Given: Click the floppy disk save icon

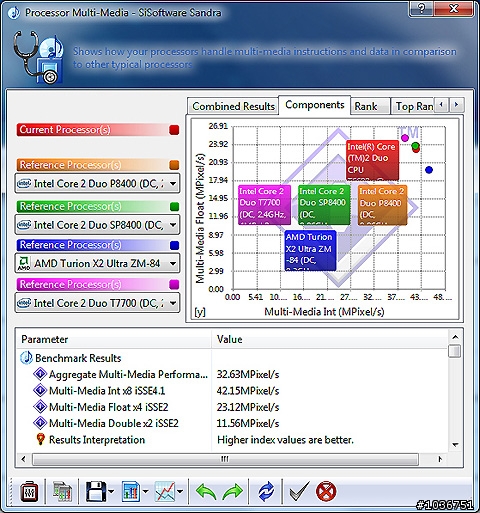Looking at the screenshot, I should 96,492.
